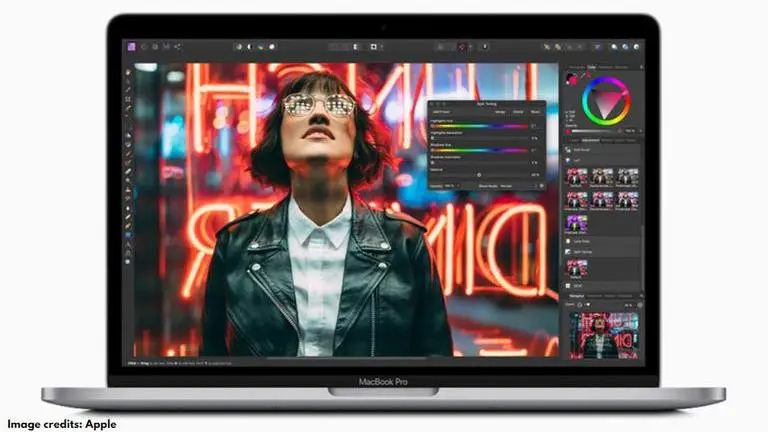Click Reset in the Split Toning dialog
The width and height of the screenshot is (768, 432).
(x=535, y=112)
